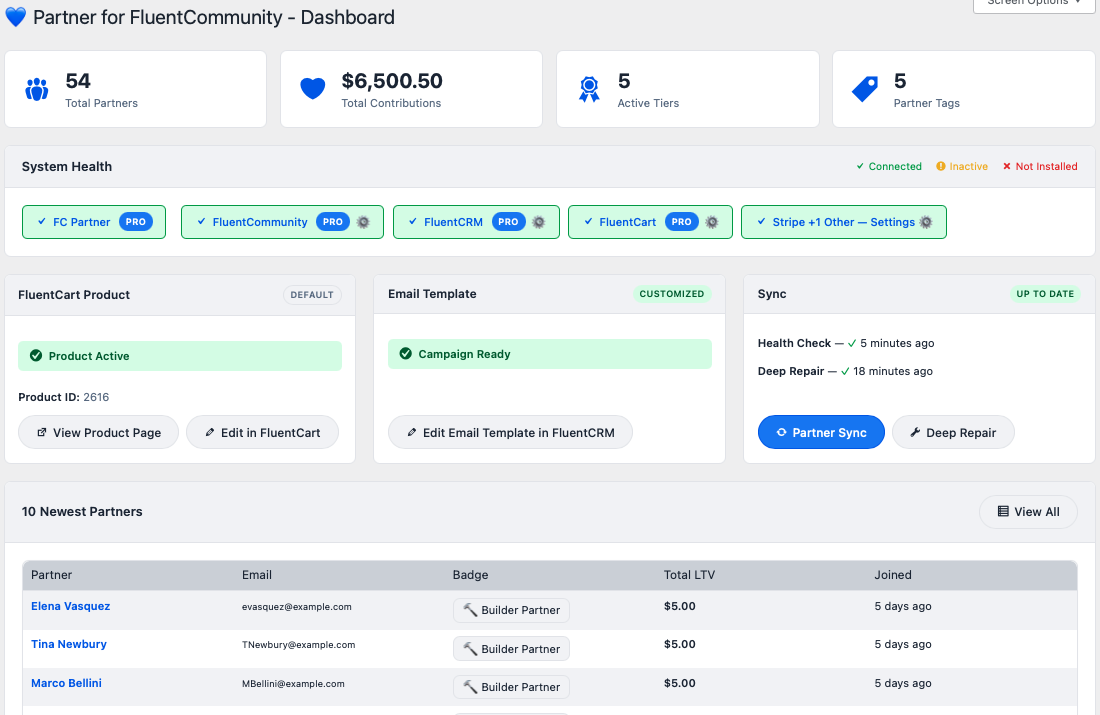The width and height of the screenshot is (1100, 715).
Task: Click the Connected checkmark legend icon
Action: coord(860,166)
